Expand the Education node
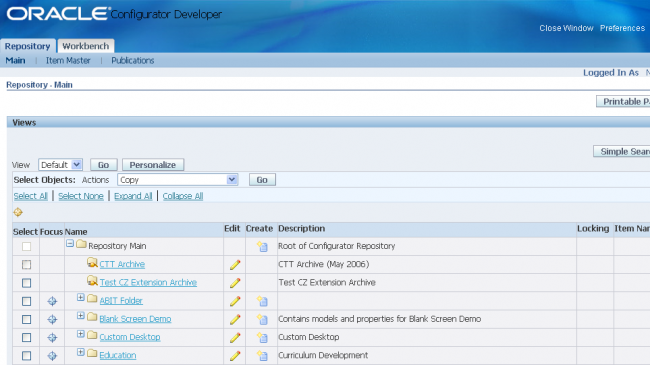Image resolution: width=650 pixels, height=365 pixels. click(81, 352)
